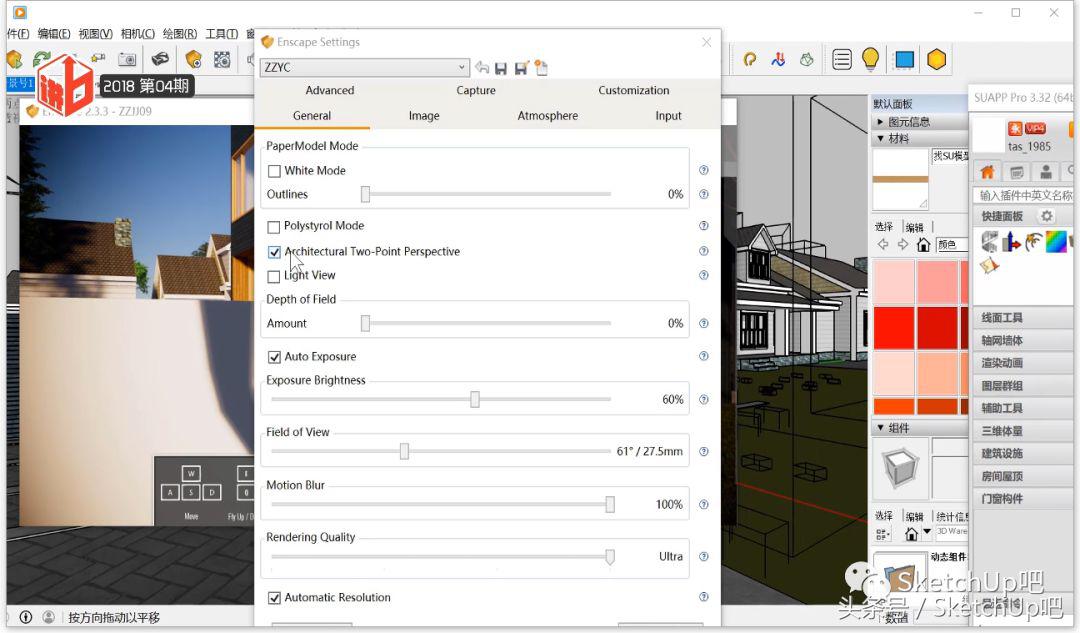Click the Field of View slider handle
The image size is (1080, 633).
point(404,452)
